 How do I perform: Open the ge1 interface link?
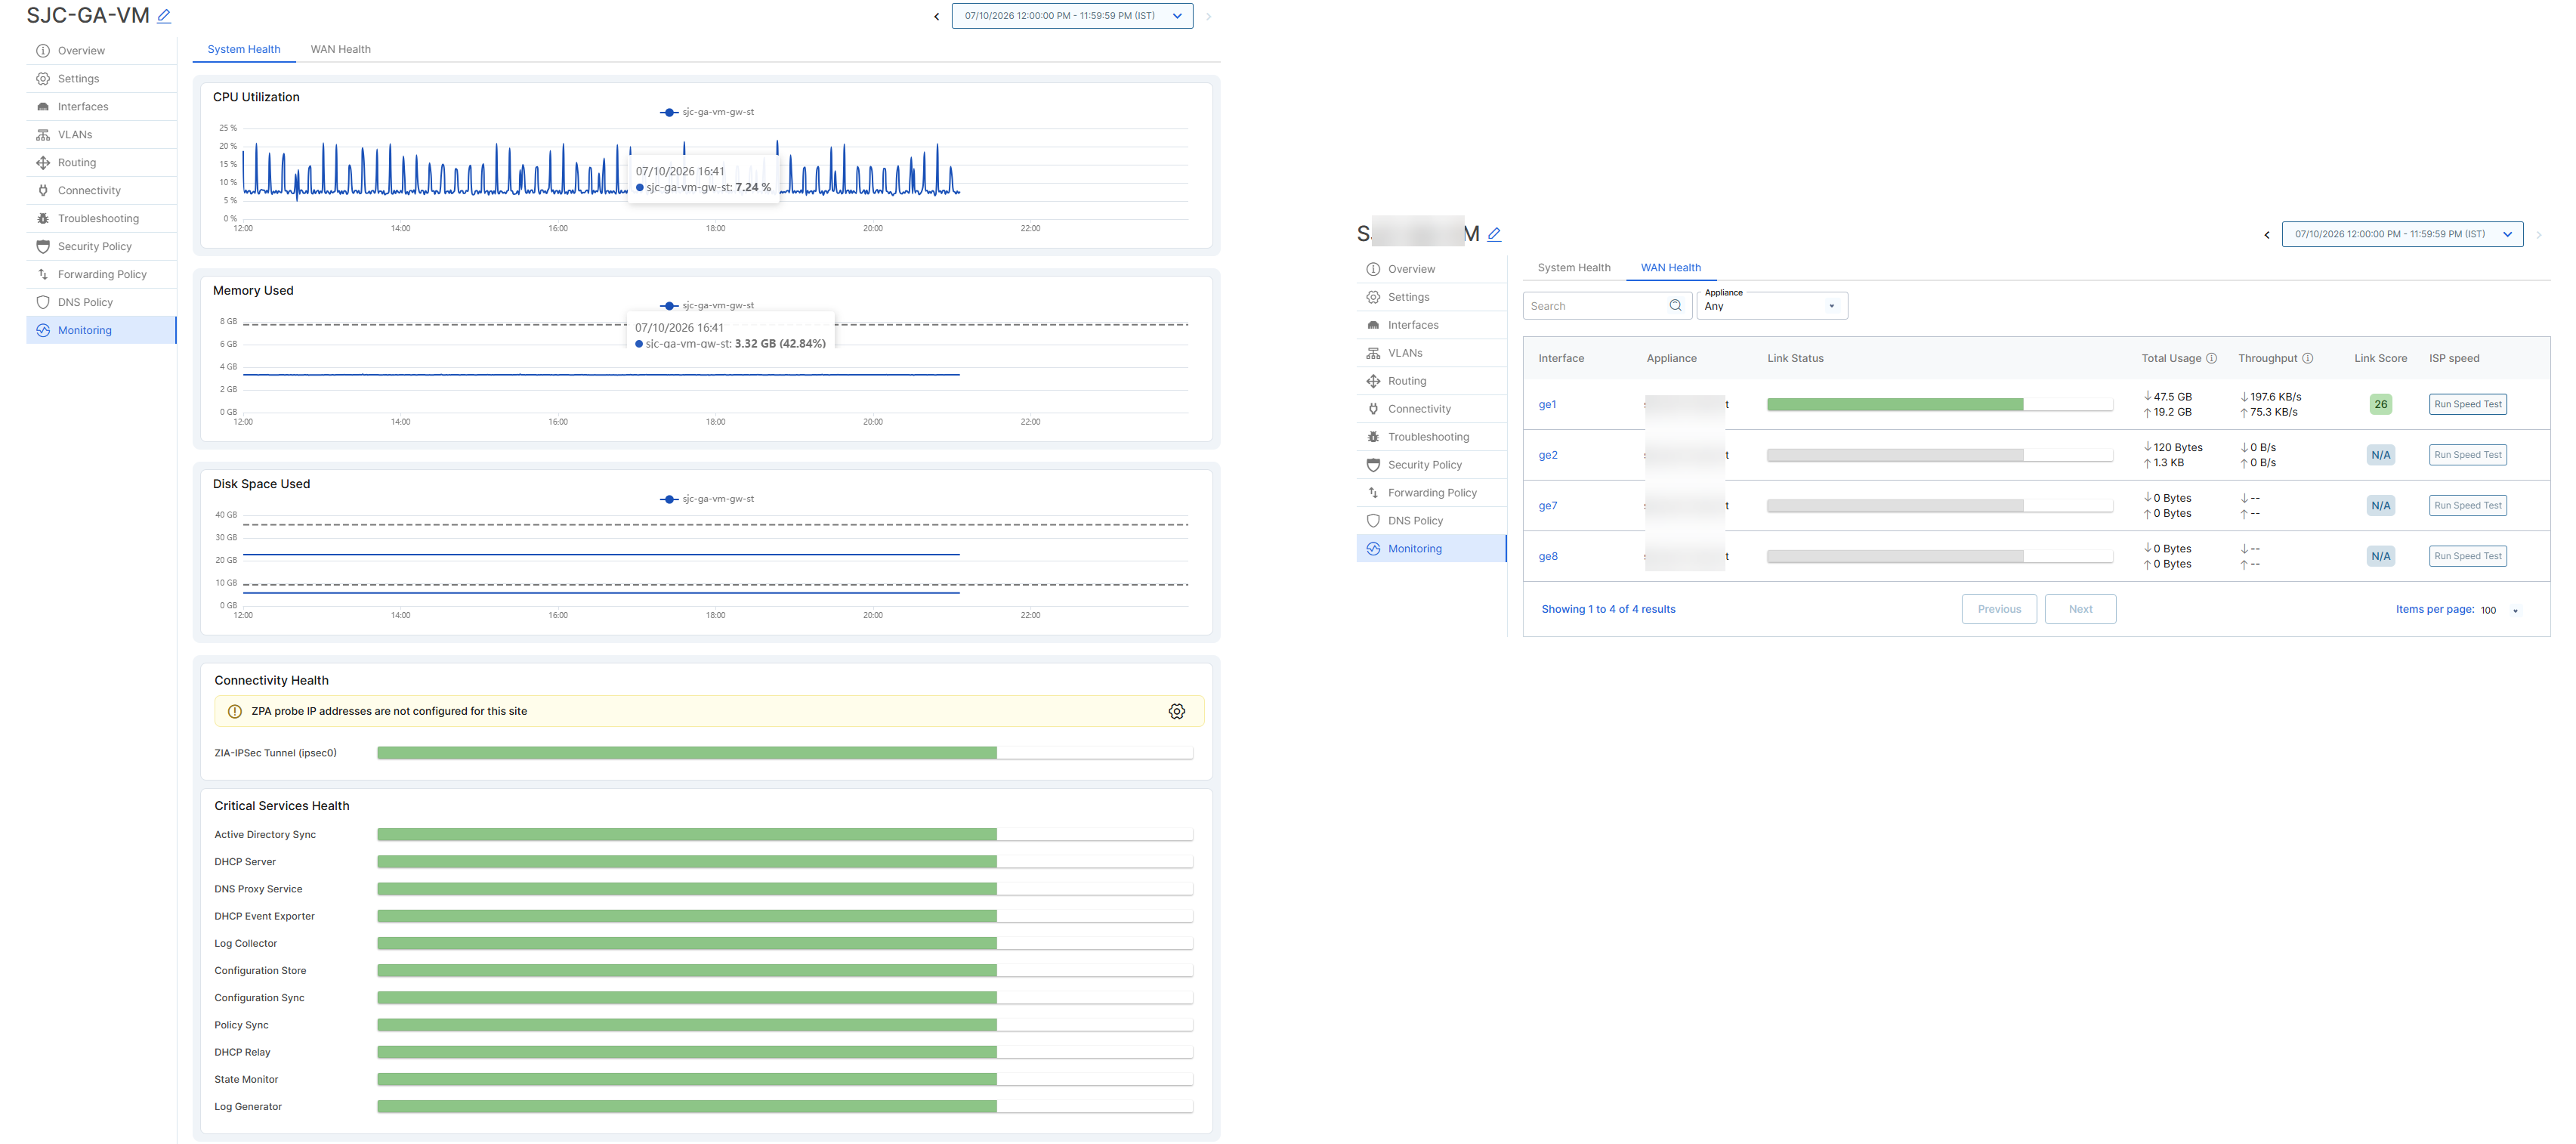1547,405
